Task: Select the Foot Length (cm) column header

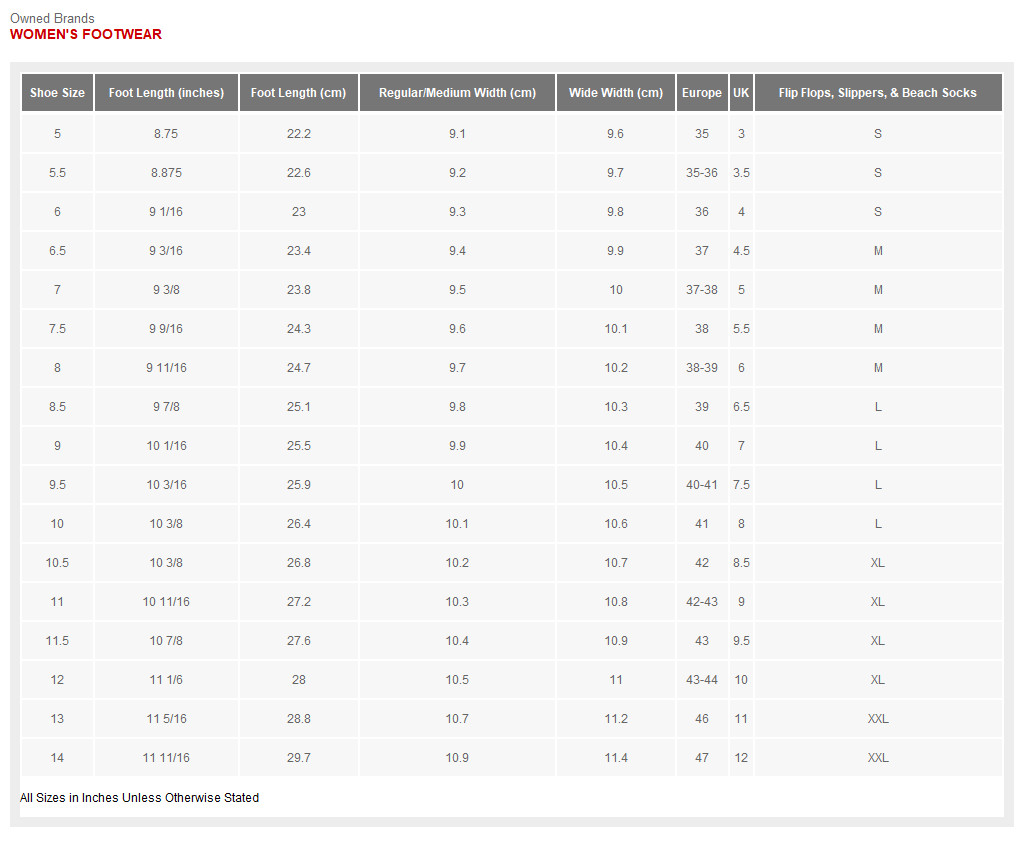Action: pos(298,93)
